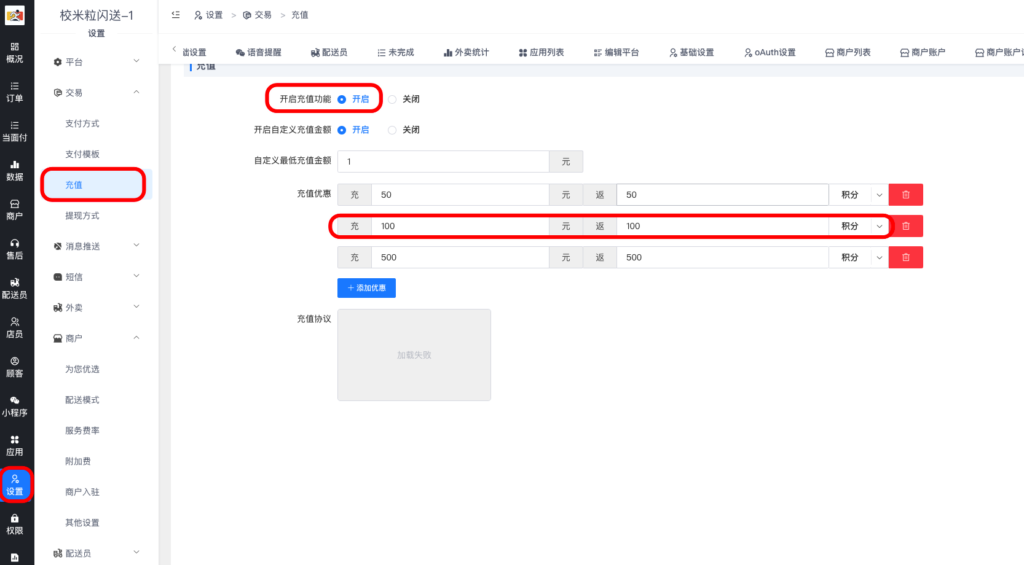Open the 设置 settings icon in dark sidebar
Viewport: 1024px width, 565px height.
[14, 485]
